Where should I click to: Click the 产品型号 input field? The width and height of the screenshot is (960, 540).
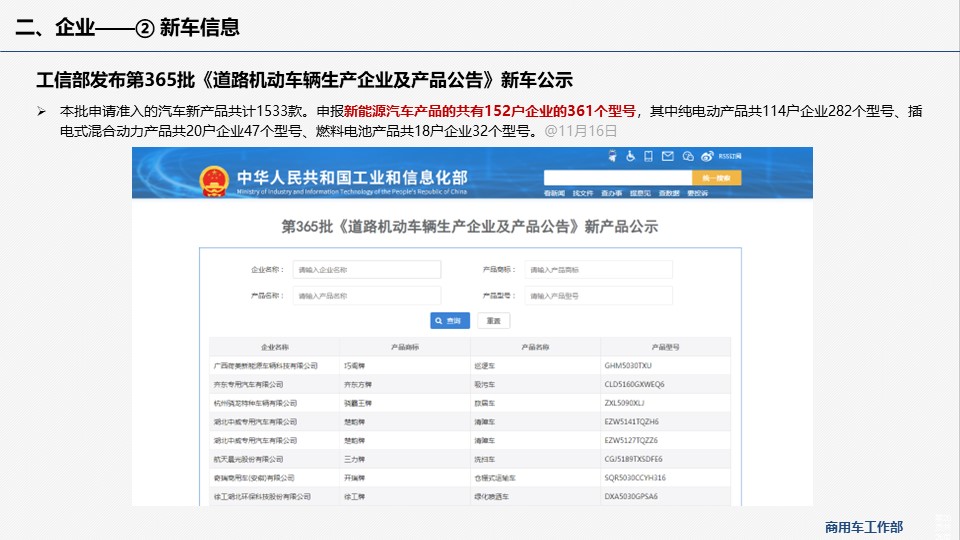pos(598,296)
